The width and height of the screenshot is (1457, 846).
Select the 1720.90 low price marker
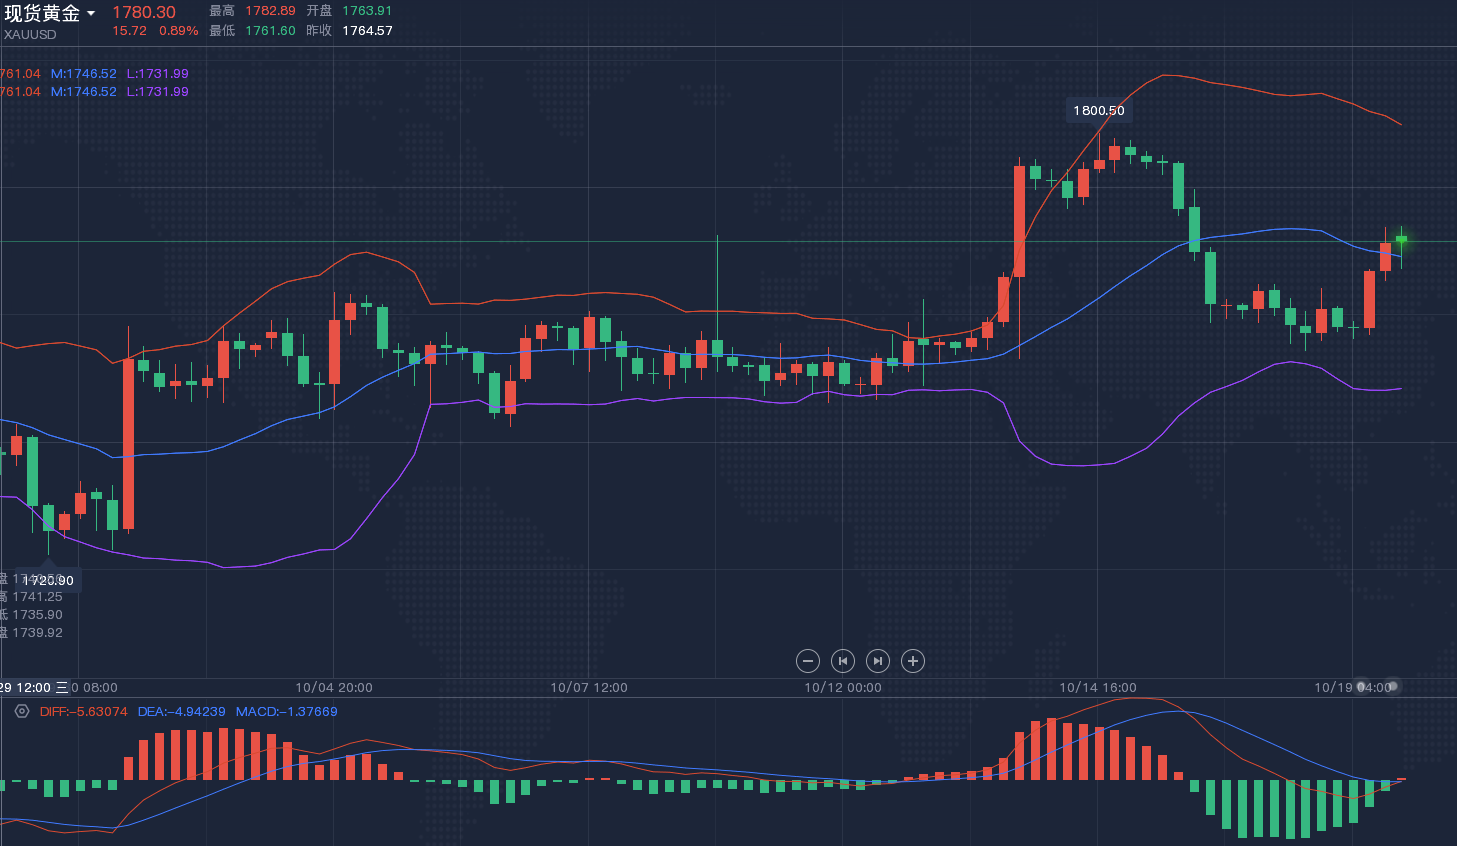coord(48,580)
